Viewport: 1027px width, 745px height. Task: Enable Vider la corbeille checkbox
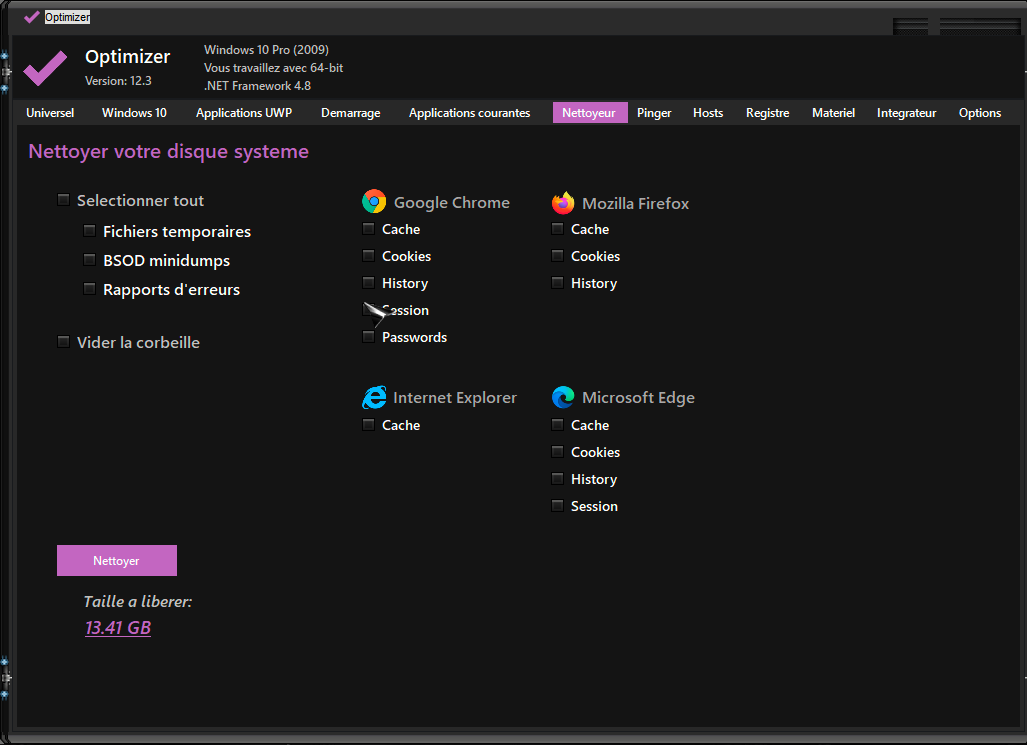(x=64, y=343)
